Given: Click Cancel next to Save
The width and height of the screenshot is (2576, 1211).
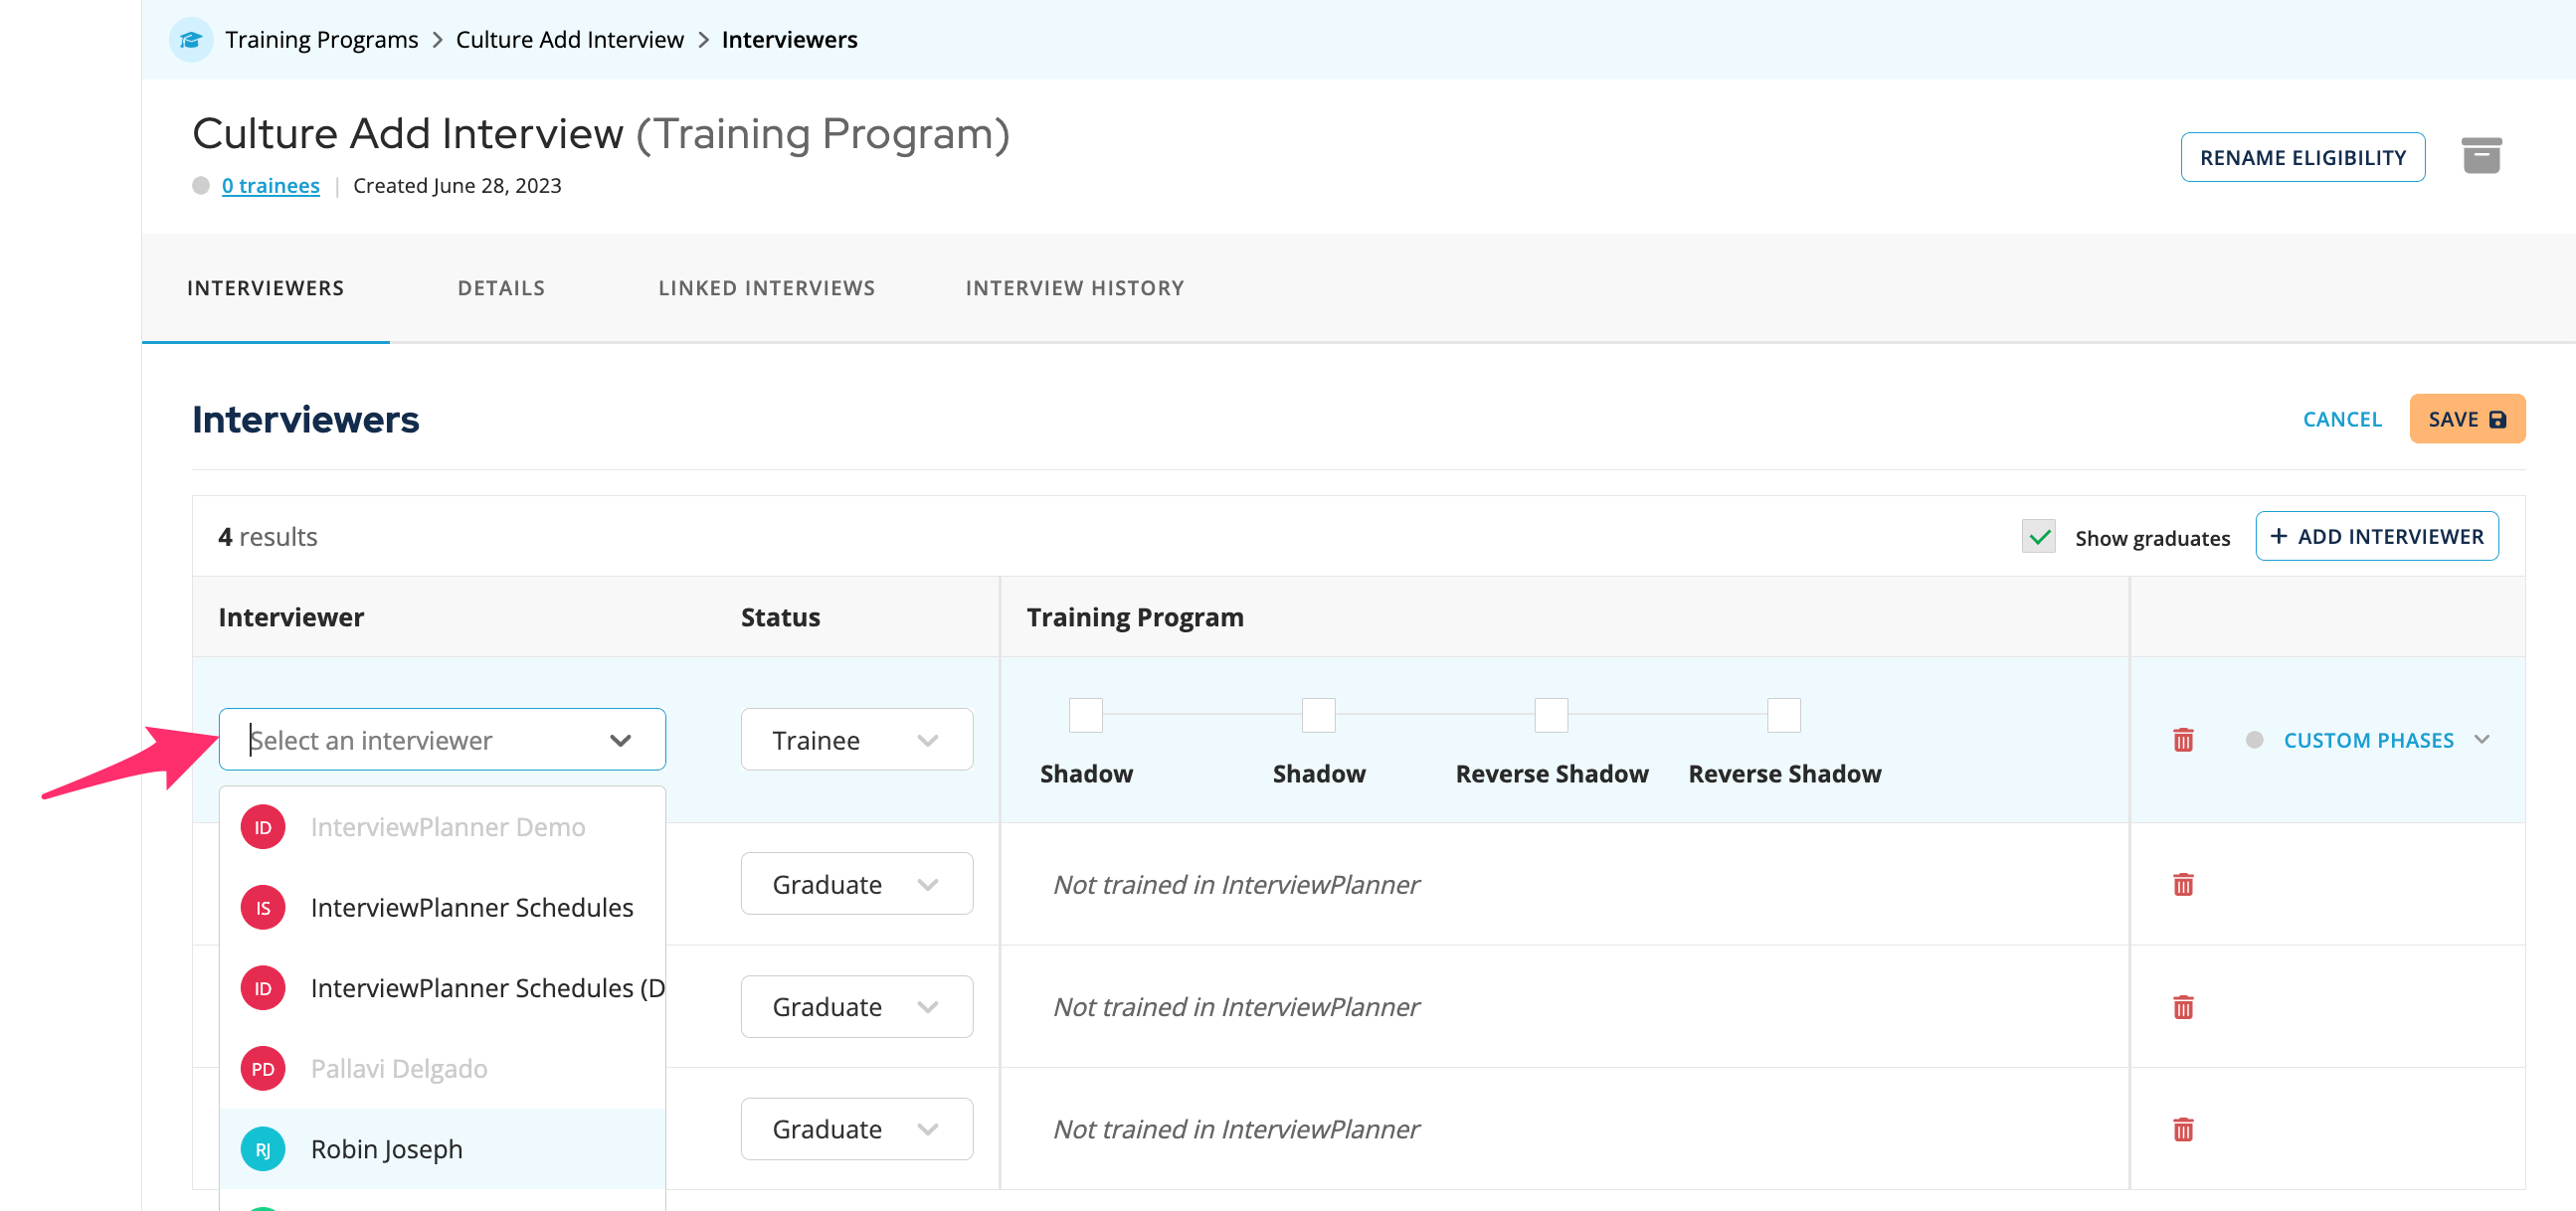Looking at the screenshot, I should (2342, 419).
